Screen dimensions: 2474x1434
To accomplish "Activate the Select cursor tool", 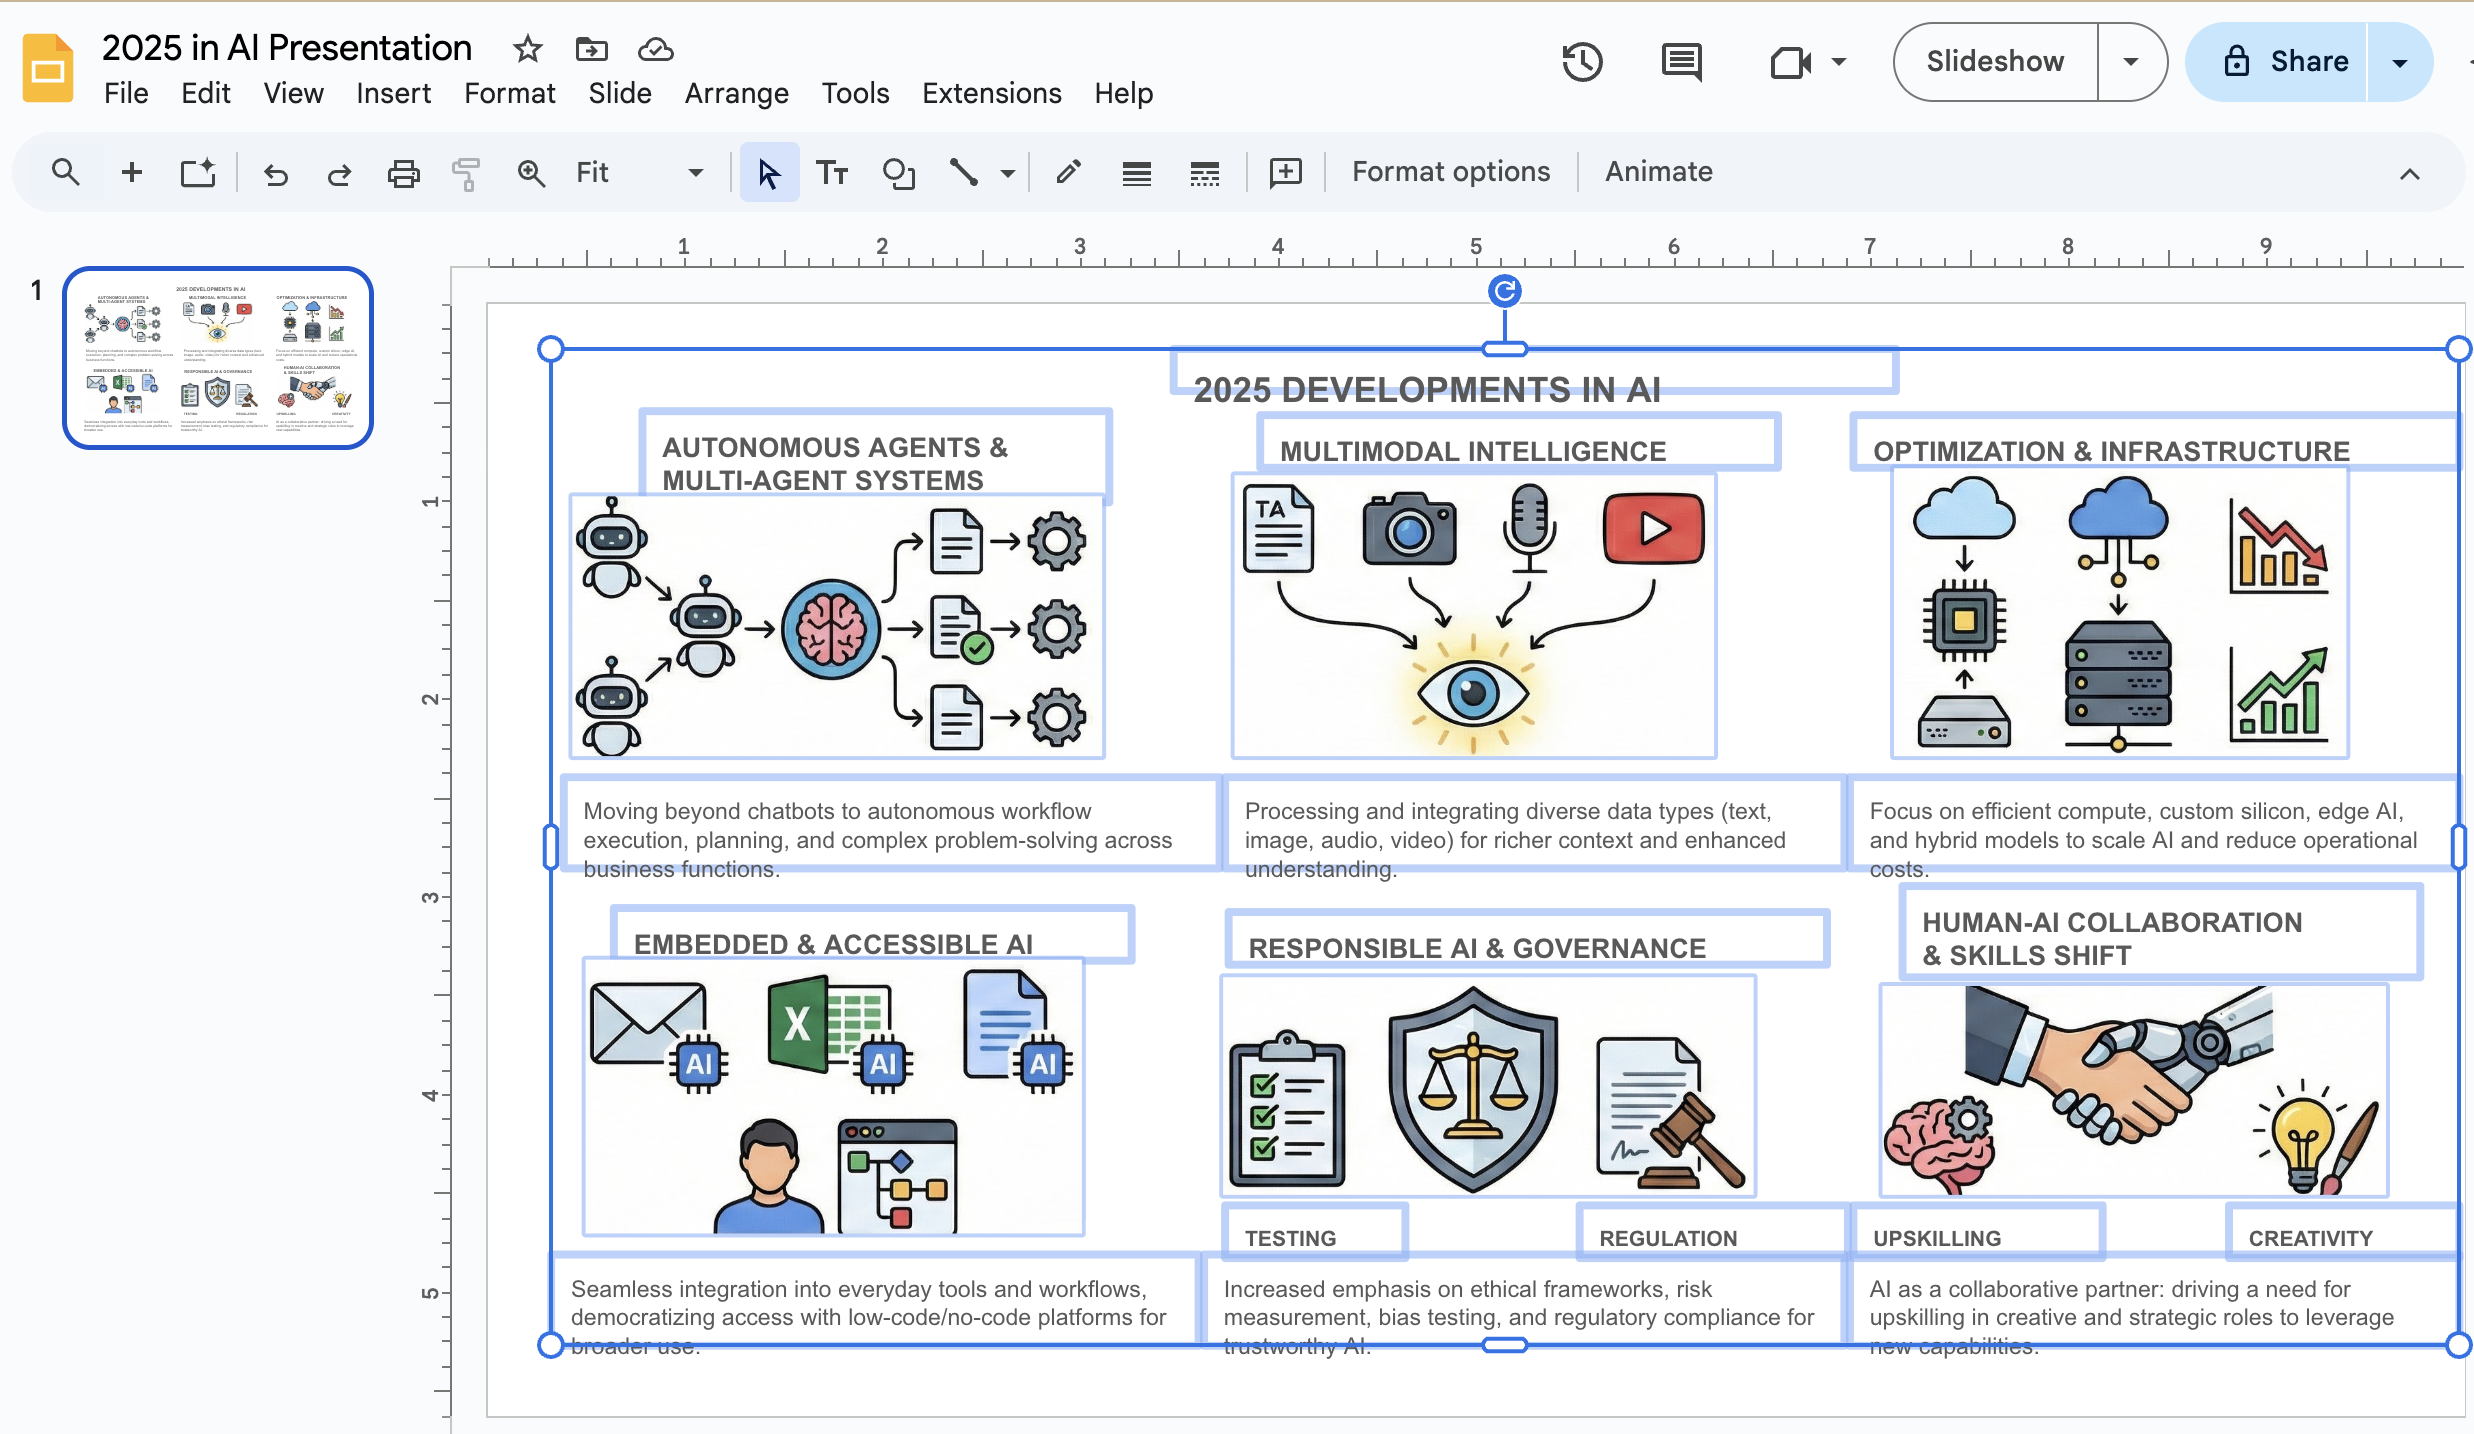I will pyautogui.click(x=768, y=173).
